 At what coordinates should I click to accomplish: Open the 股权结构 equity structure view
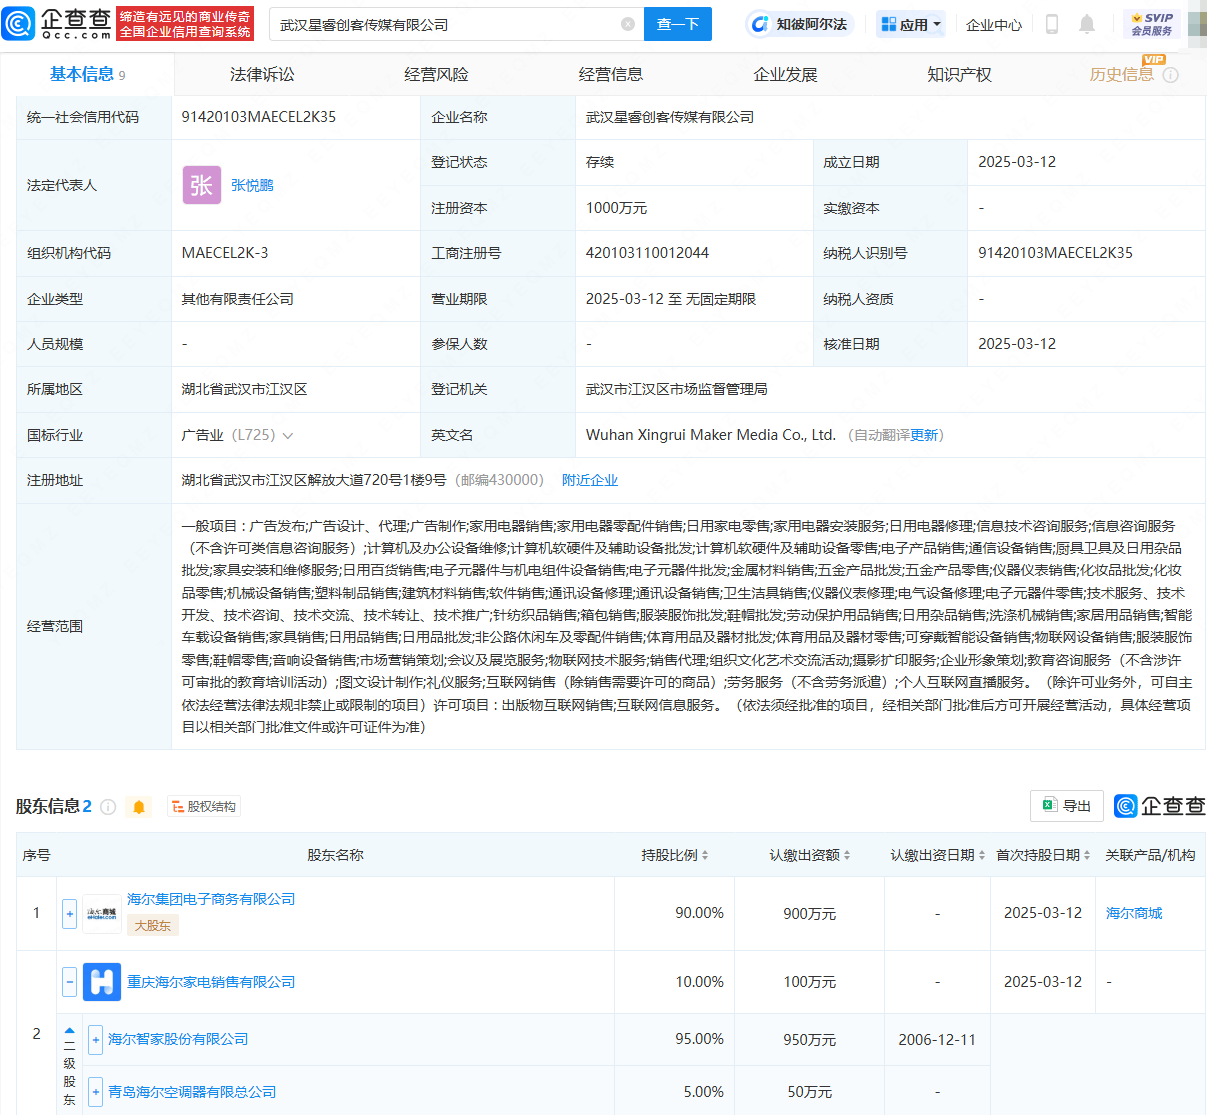pos(203,805)
